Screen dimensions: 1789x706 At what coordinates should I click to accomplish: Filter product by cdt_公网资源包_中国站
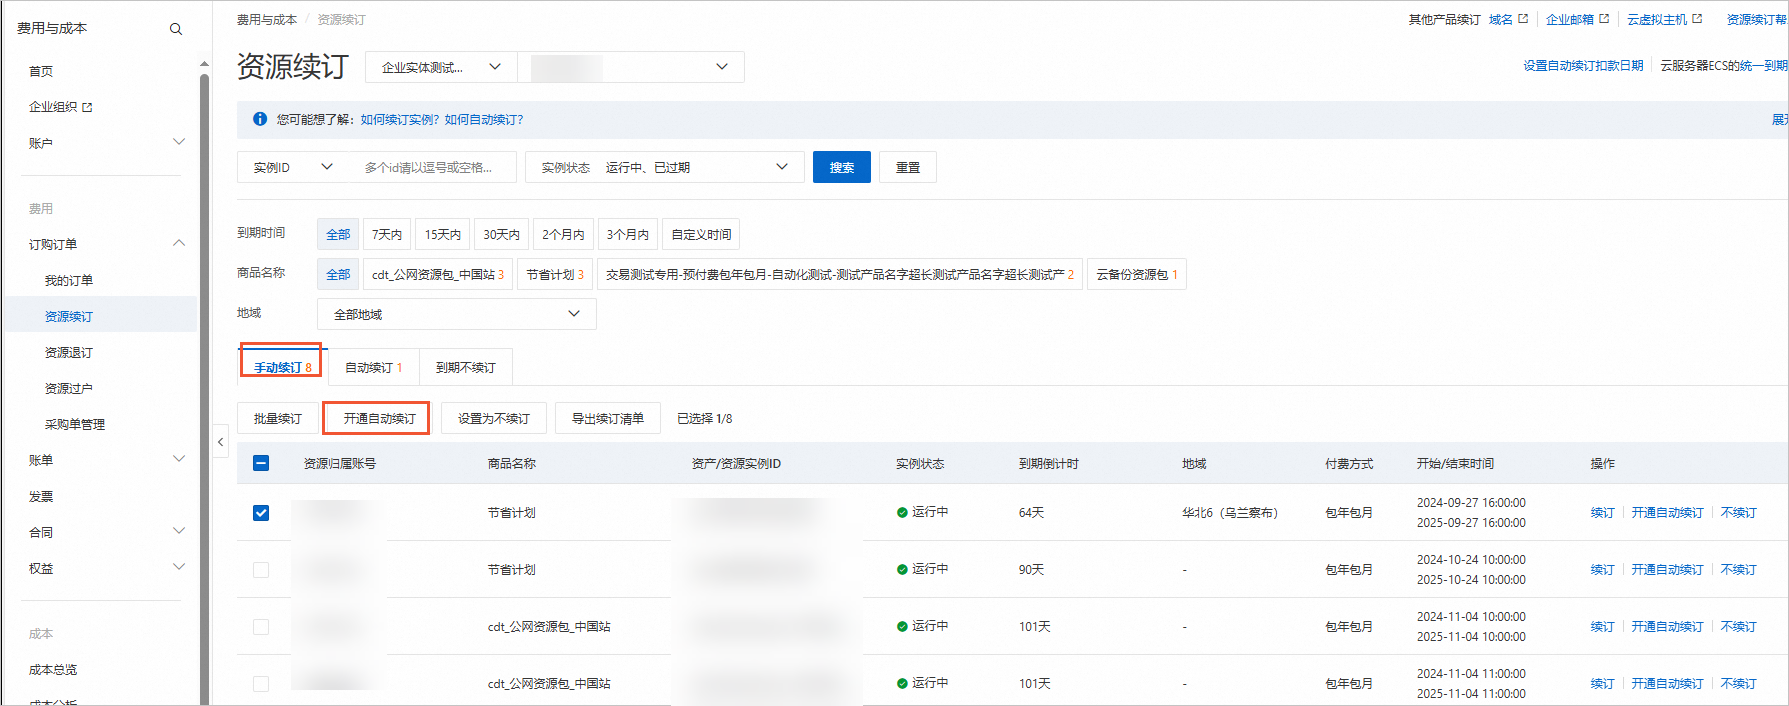coord(438,274)
